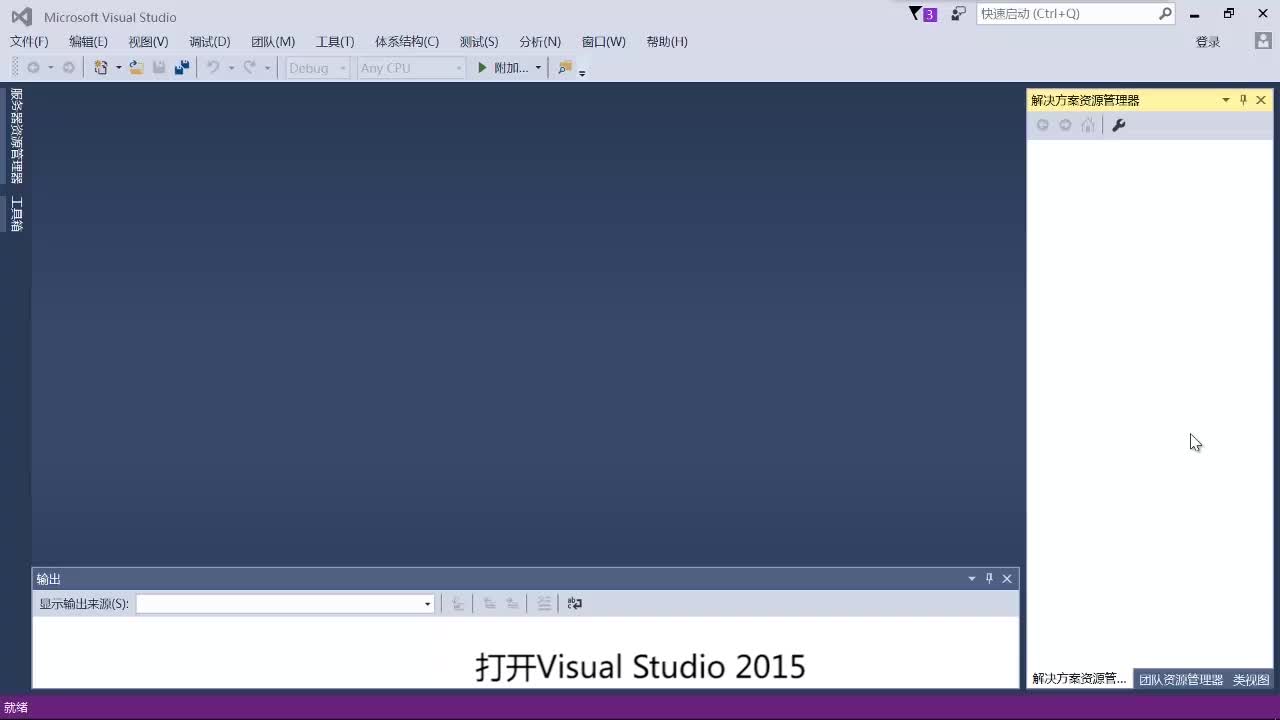Toggle auto-hide pin on Output panel
Viewport: 1280px width, 720px height.
coord(989,578)
